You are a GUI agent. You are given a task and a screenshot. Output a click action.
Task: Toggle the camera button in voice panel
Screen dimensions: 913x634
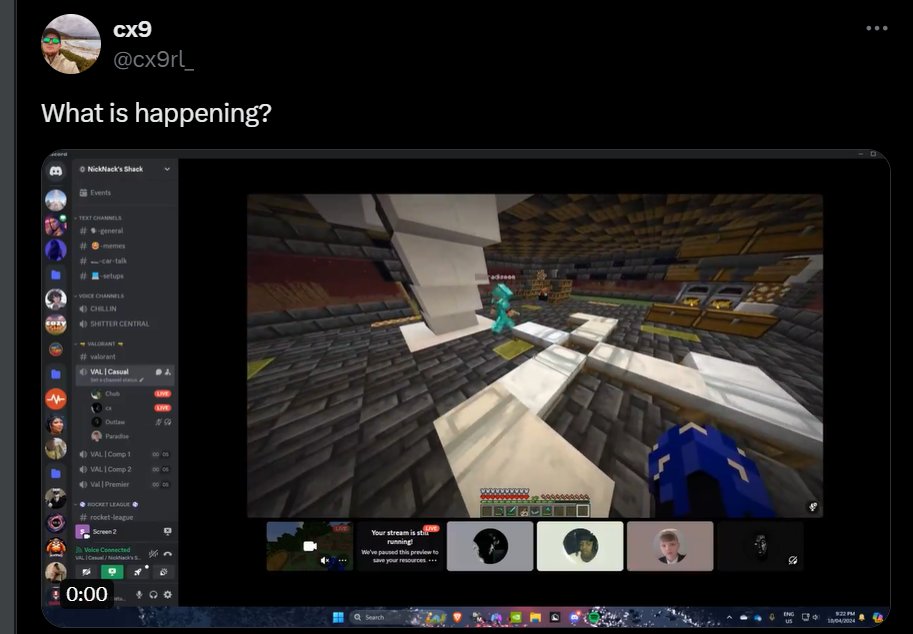pyautogui.click(x=86, y=572)
